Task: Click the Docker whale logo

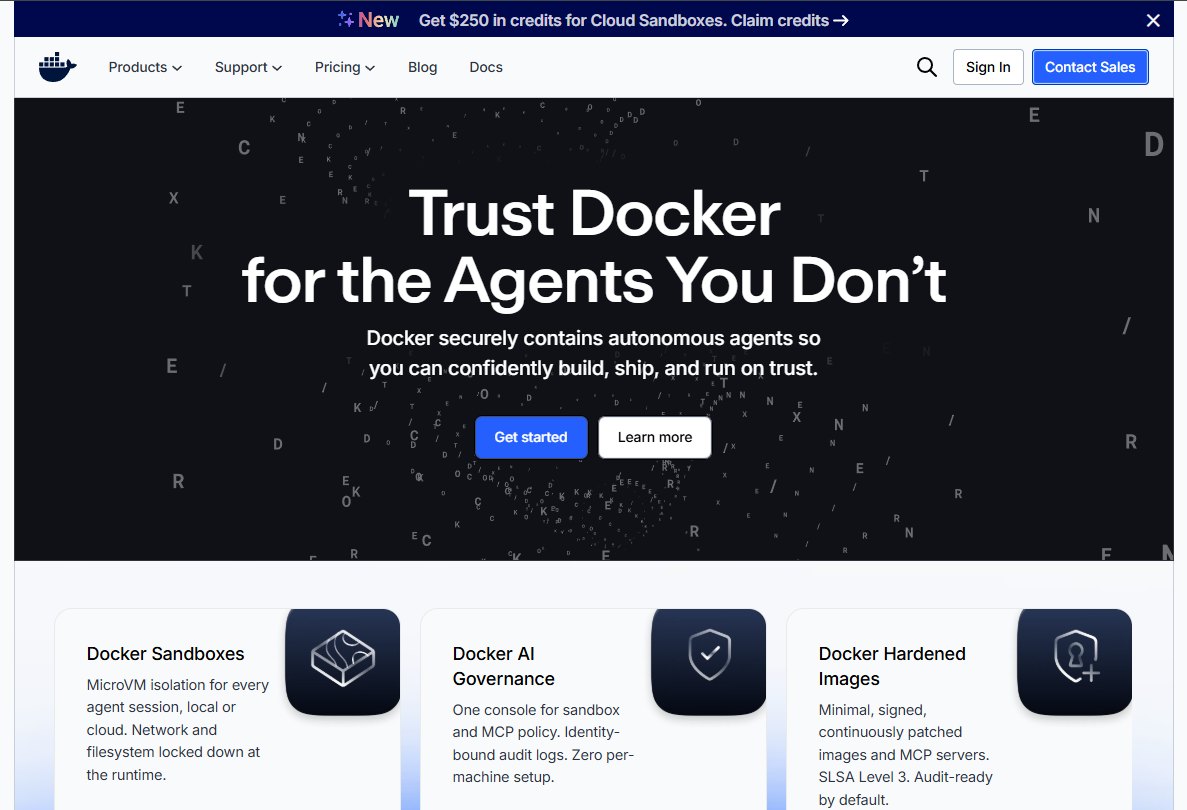Action: 58,67
